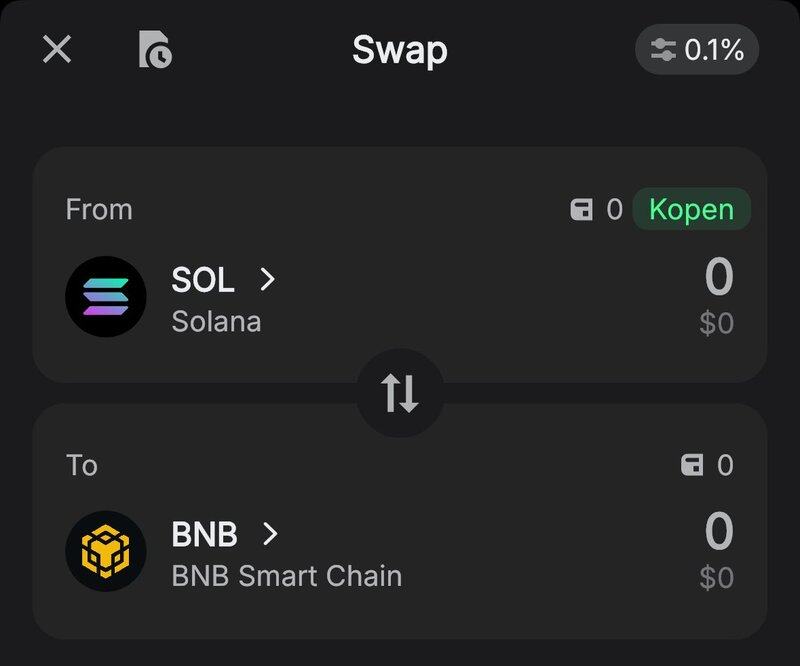Select the BNB token name
Image resolution: width=800 pixels, height=666 pixels.
click(x=204, y=534)
